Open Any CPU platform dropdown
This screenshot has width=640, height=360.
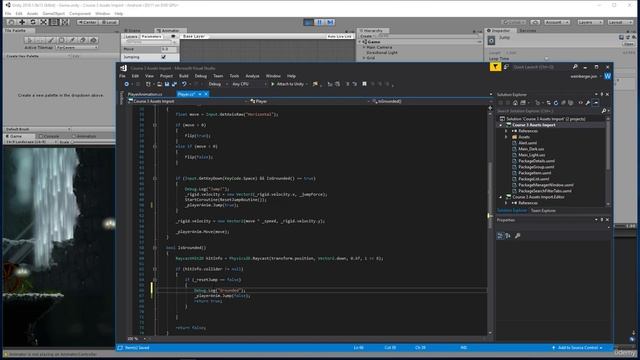249,84
